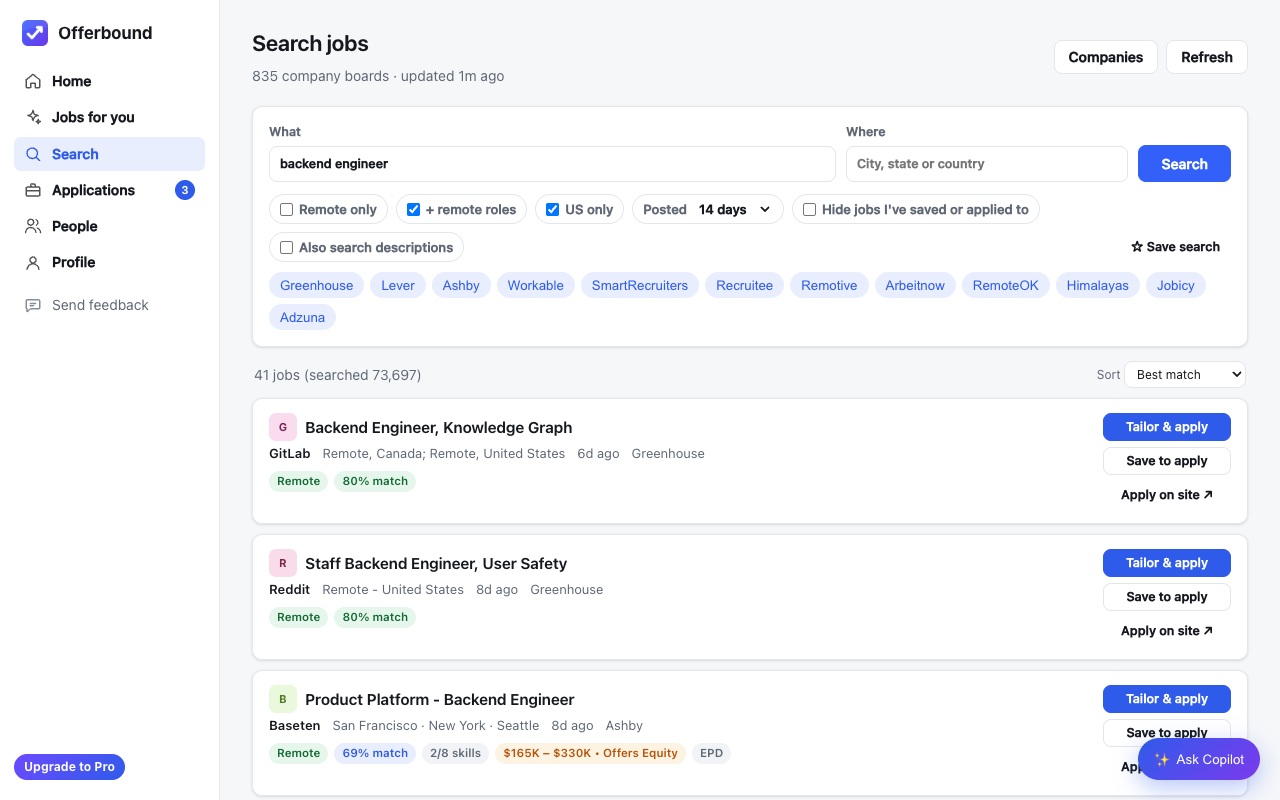This screenshot has height=800, width=1280.
Task: Click the $165K – $330K salary tag
Action: click(x=590, y=753)
